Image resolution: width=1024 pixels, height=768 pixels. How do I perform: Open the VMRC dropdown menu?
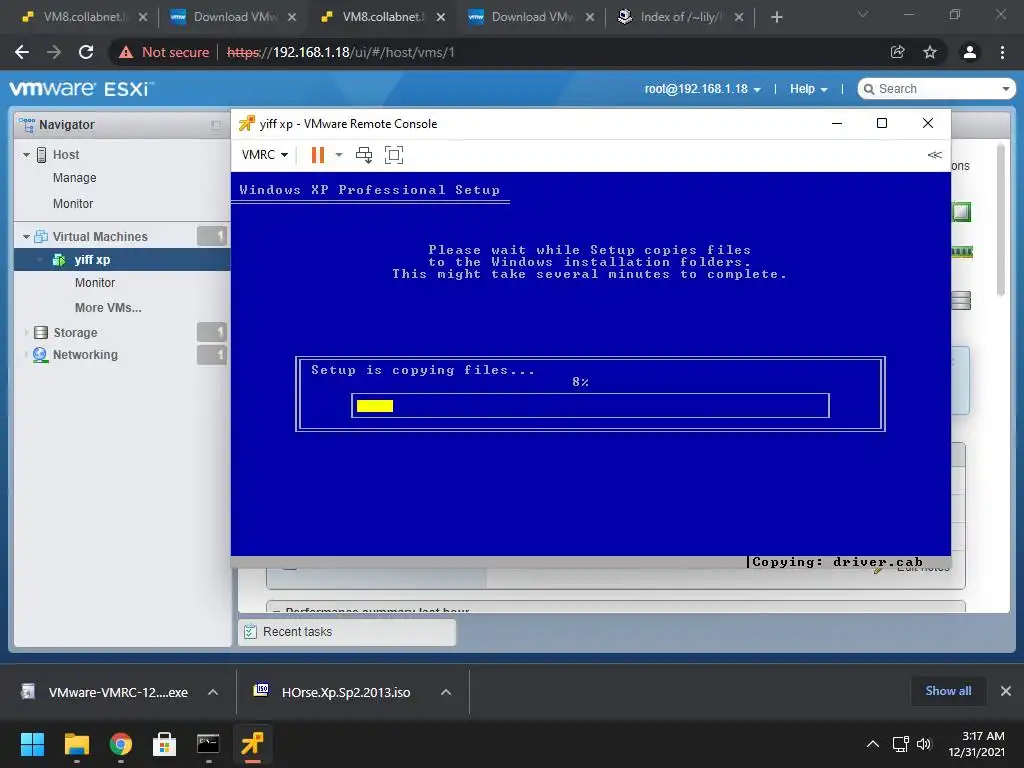[264, 155]
